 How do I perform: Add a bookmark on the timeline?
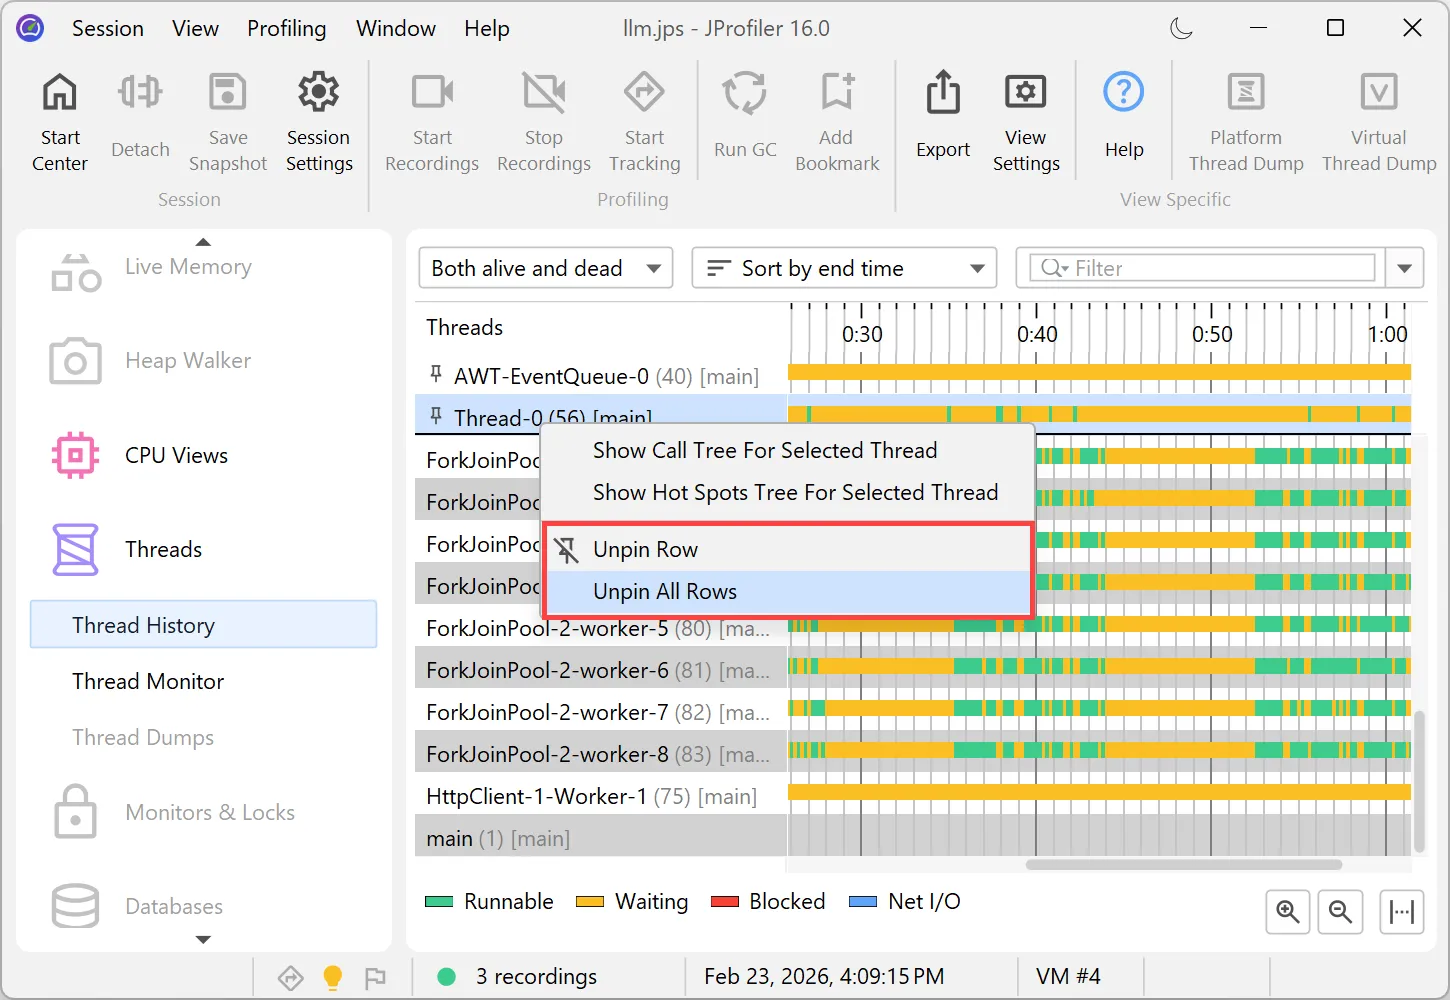click(836, 120)
